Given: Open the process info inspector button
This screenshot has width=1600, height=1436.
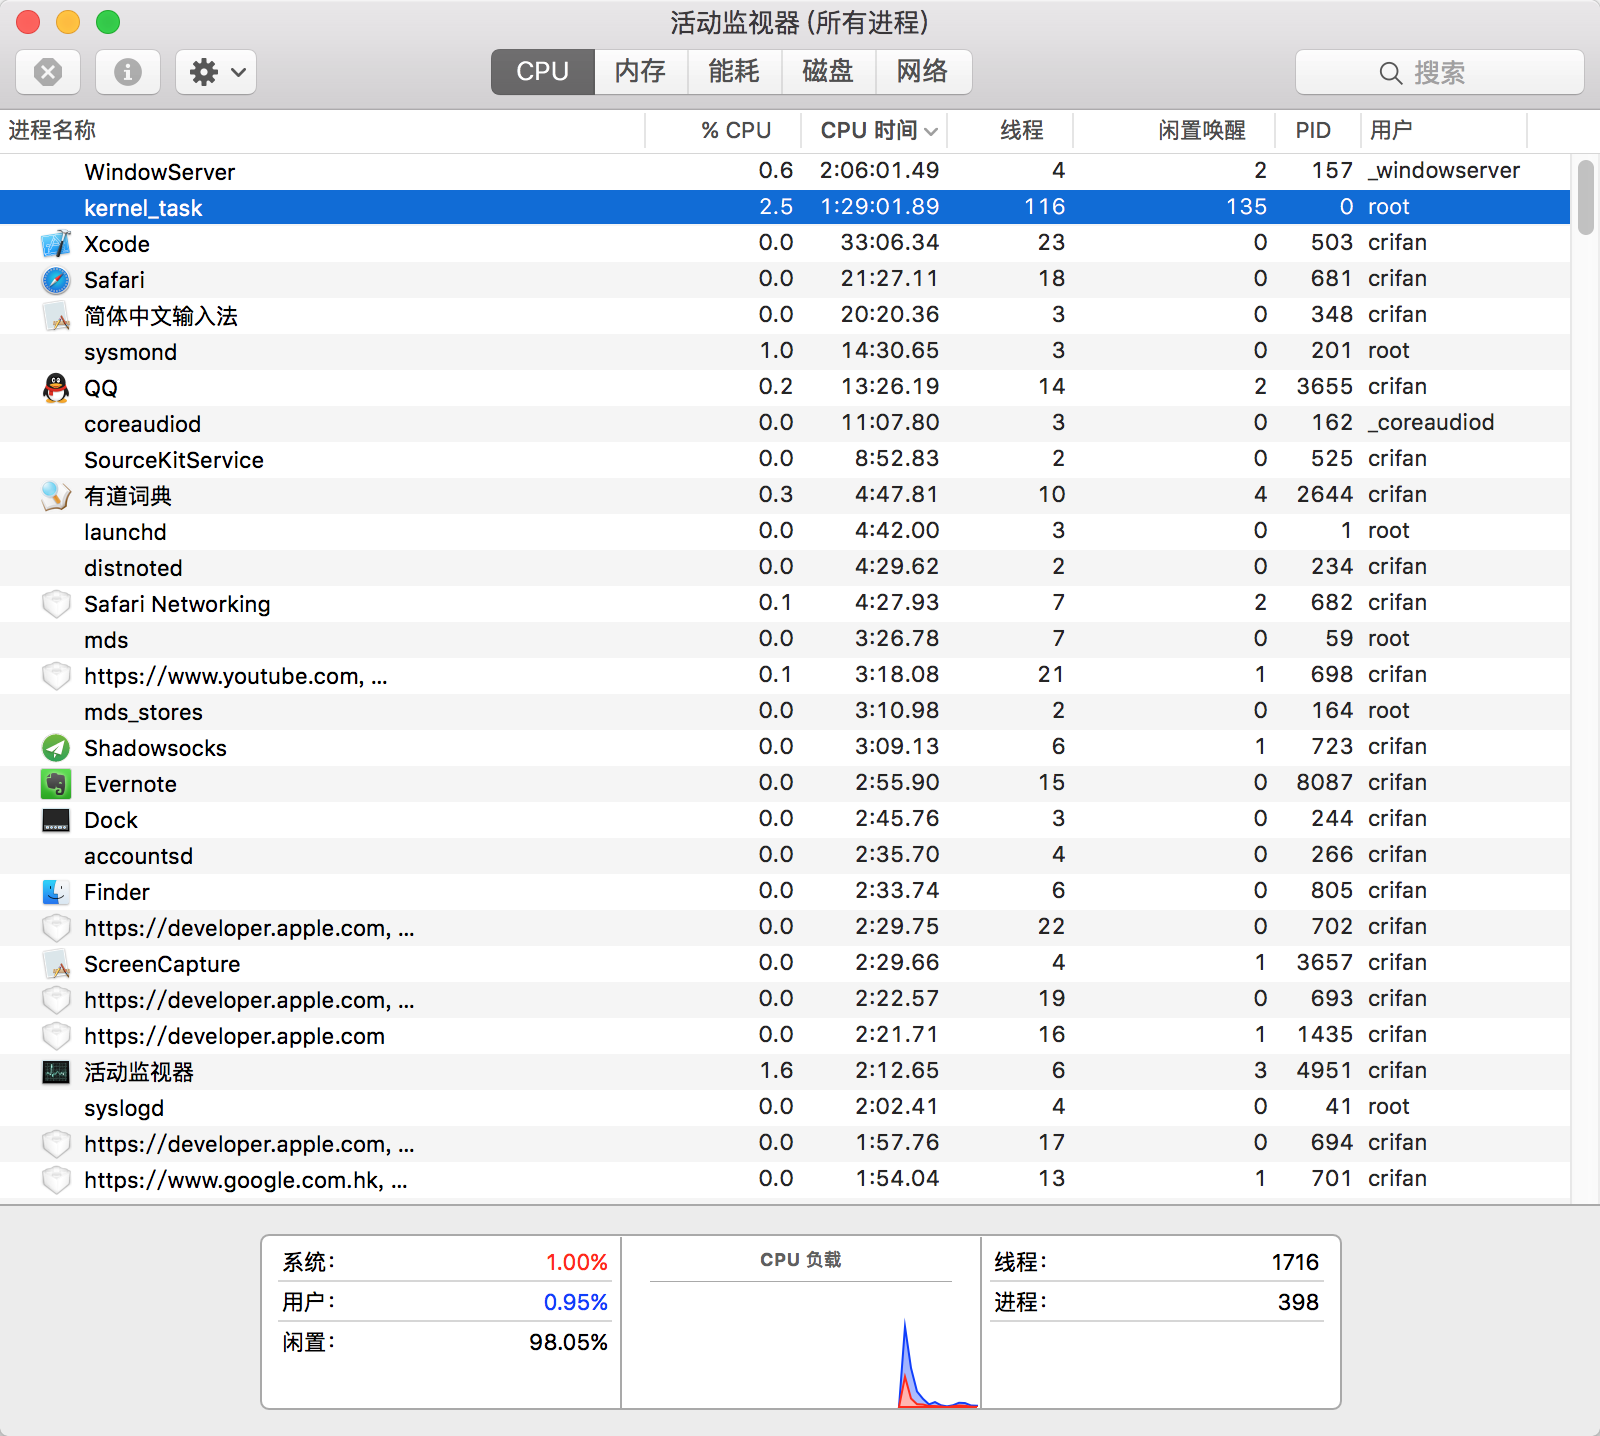Looking at the screenshot, I should click(128, 72).
